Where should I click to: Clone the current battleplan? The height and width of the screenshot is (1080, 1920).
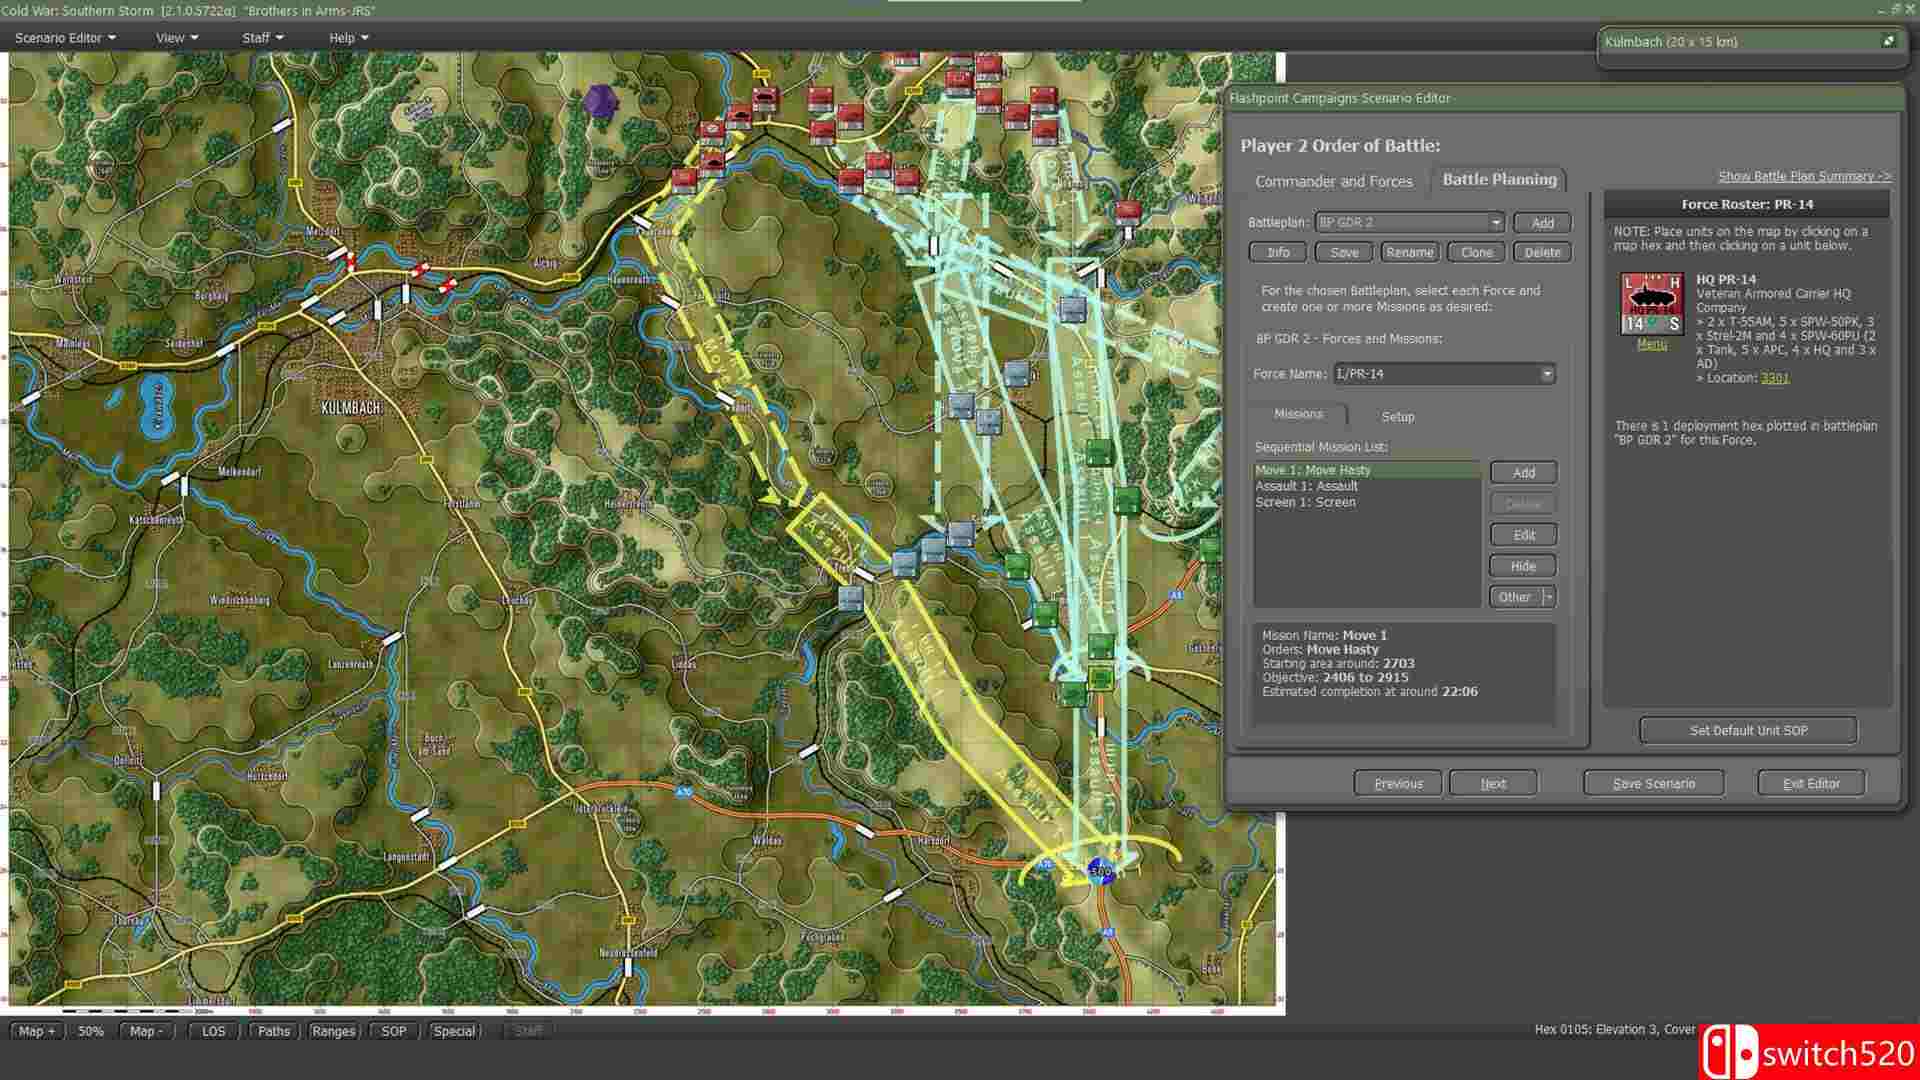[1476, 253]
